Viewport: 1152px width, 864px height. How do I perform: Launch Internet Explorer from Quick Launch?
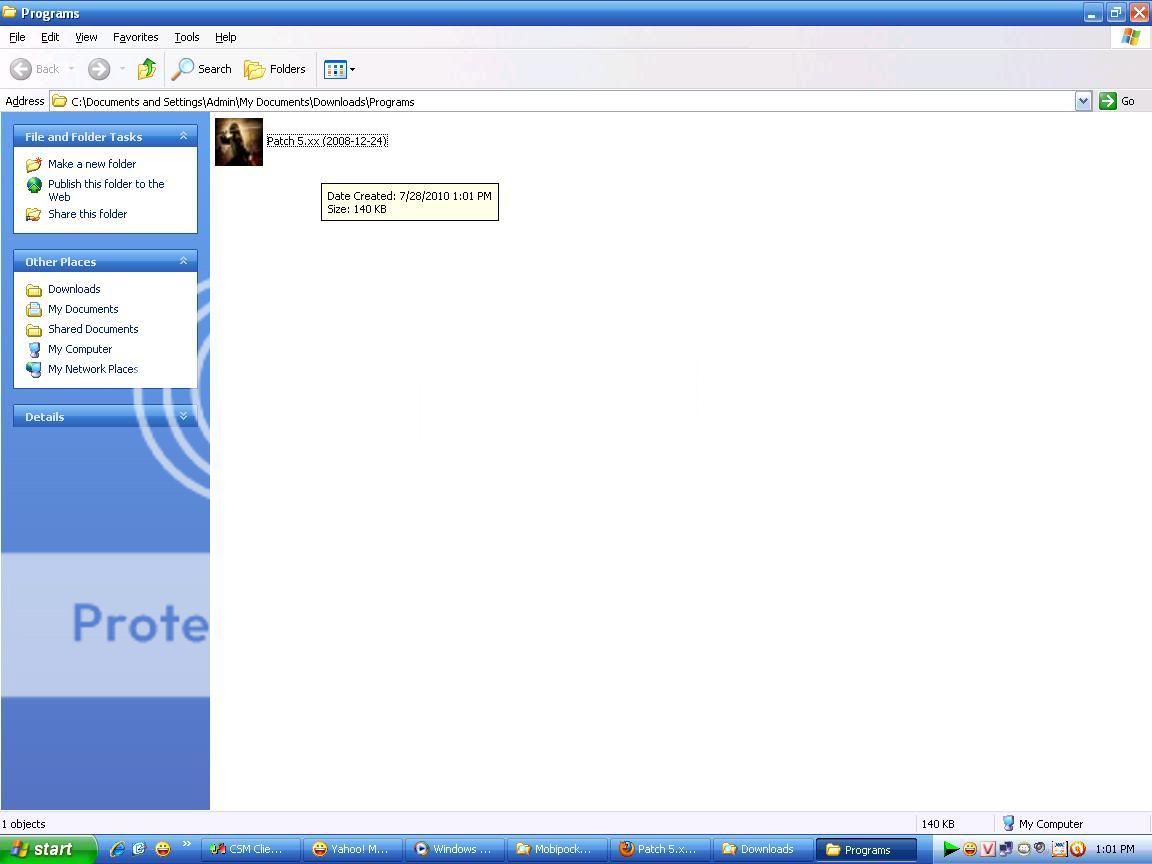point(117,849)
